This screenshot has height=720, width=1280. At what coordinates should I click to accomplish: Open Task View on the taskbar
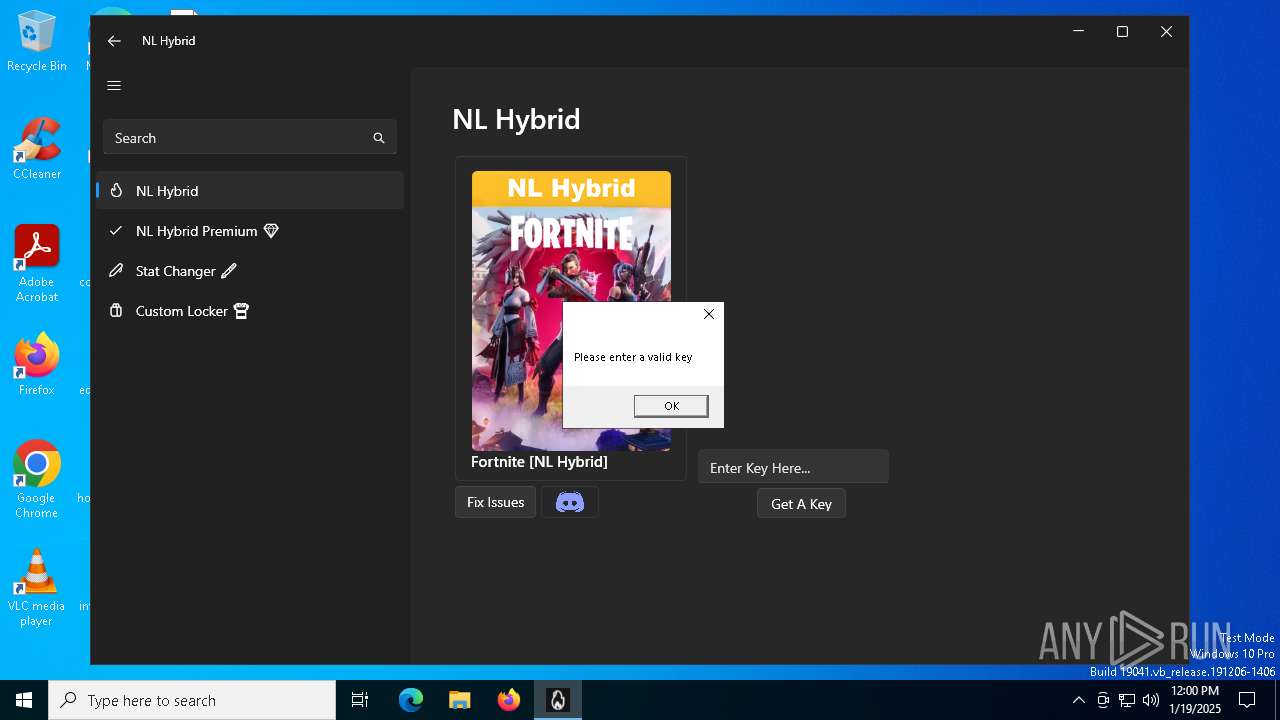pos(360,700)
